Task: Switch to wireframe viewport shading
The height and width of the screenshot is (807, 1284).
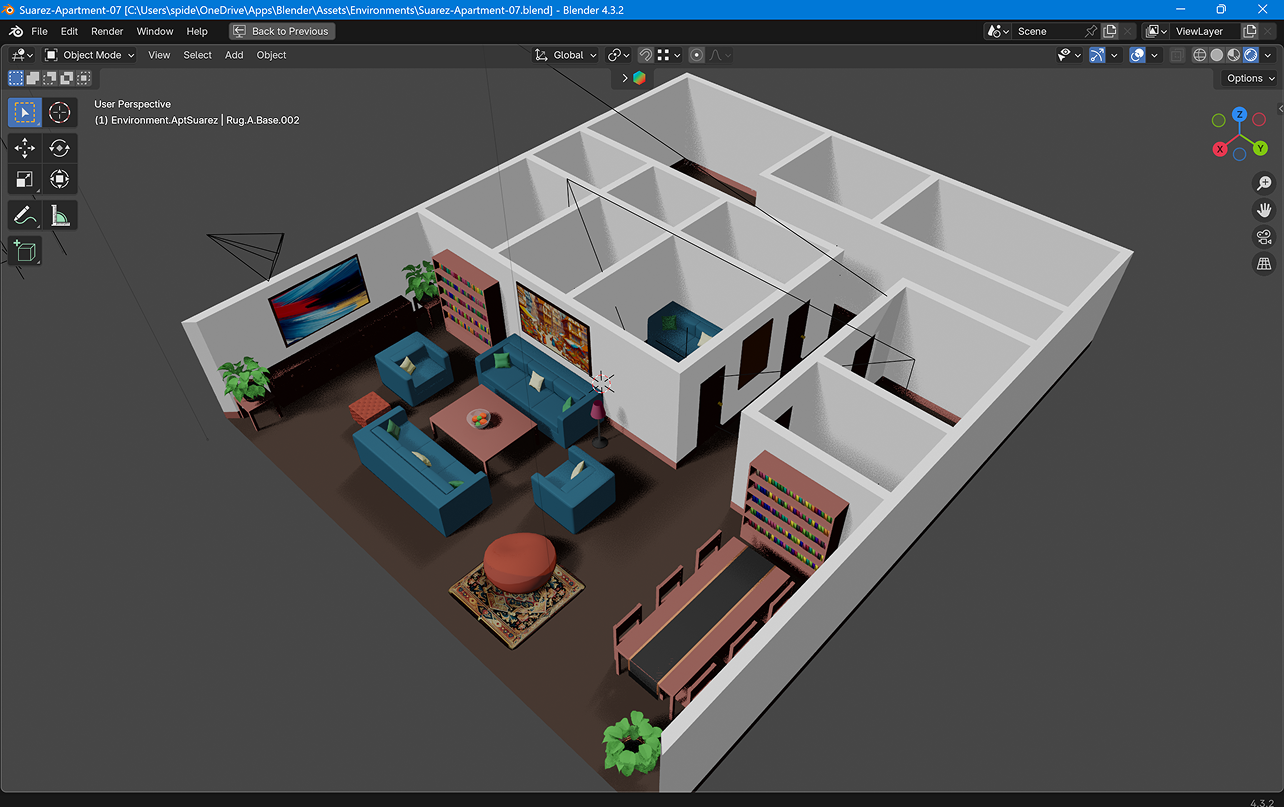Action: coord(1199,55)
